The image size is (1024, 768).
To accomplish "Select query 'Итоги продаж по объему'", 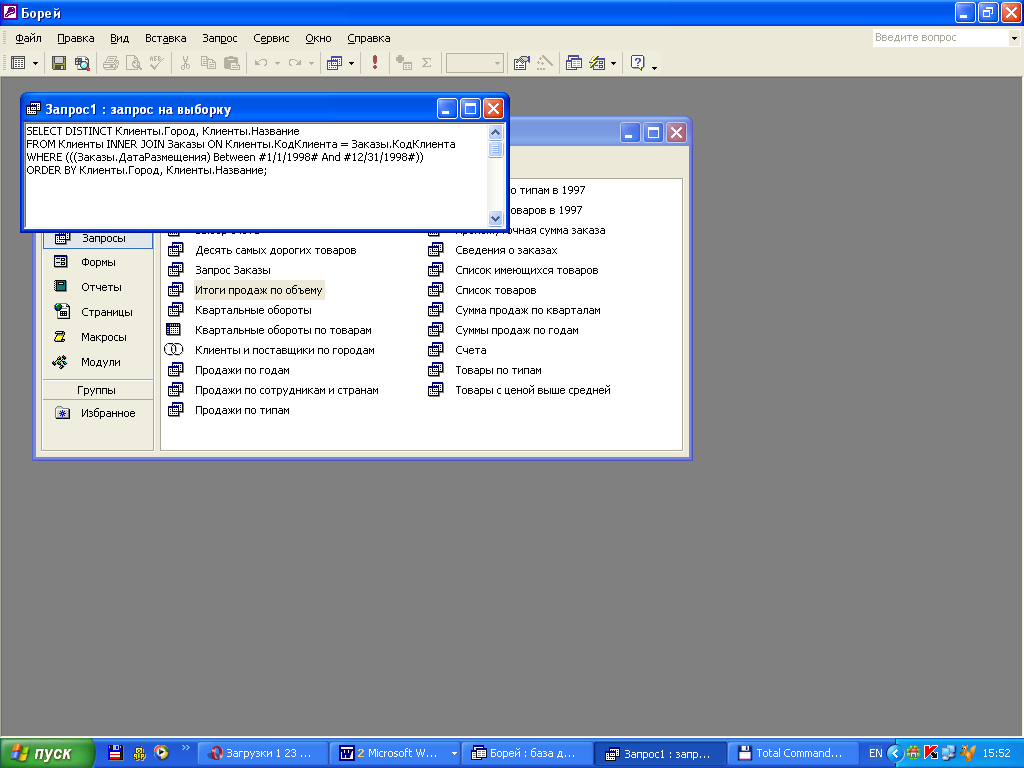I will (259, 290).
